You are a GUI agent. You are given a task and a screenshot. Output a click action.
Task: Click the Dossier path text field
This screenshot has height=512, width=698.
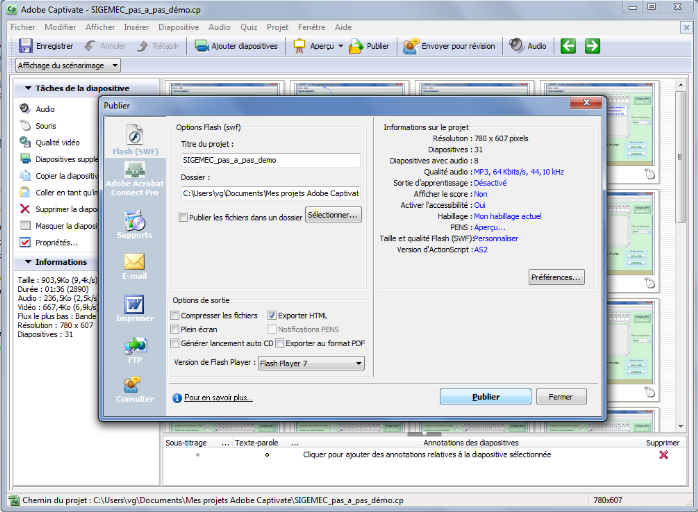pos(271,193)
